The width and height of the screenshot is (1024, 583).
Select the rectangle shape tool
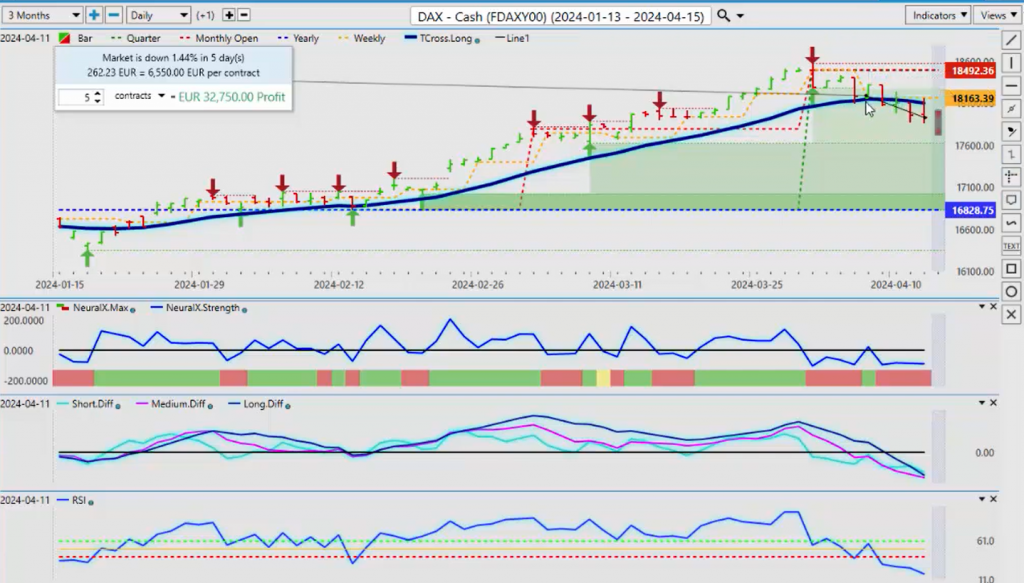click(x=1011, y=269)
